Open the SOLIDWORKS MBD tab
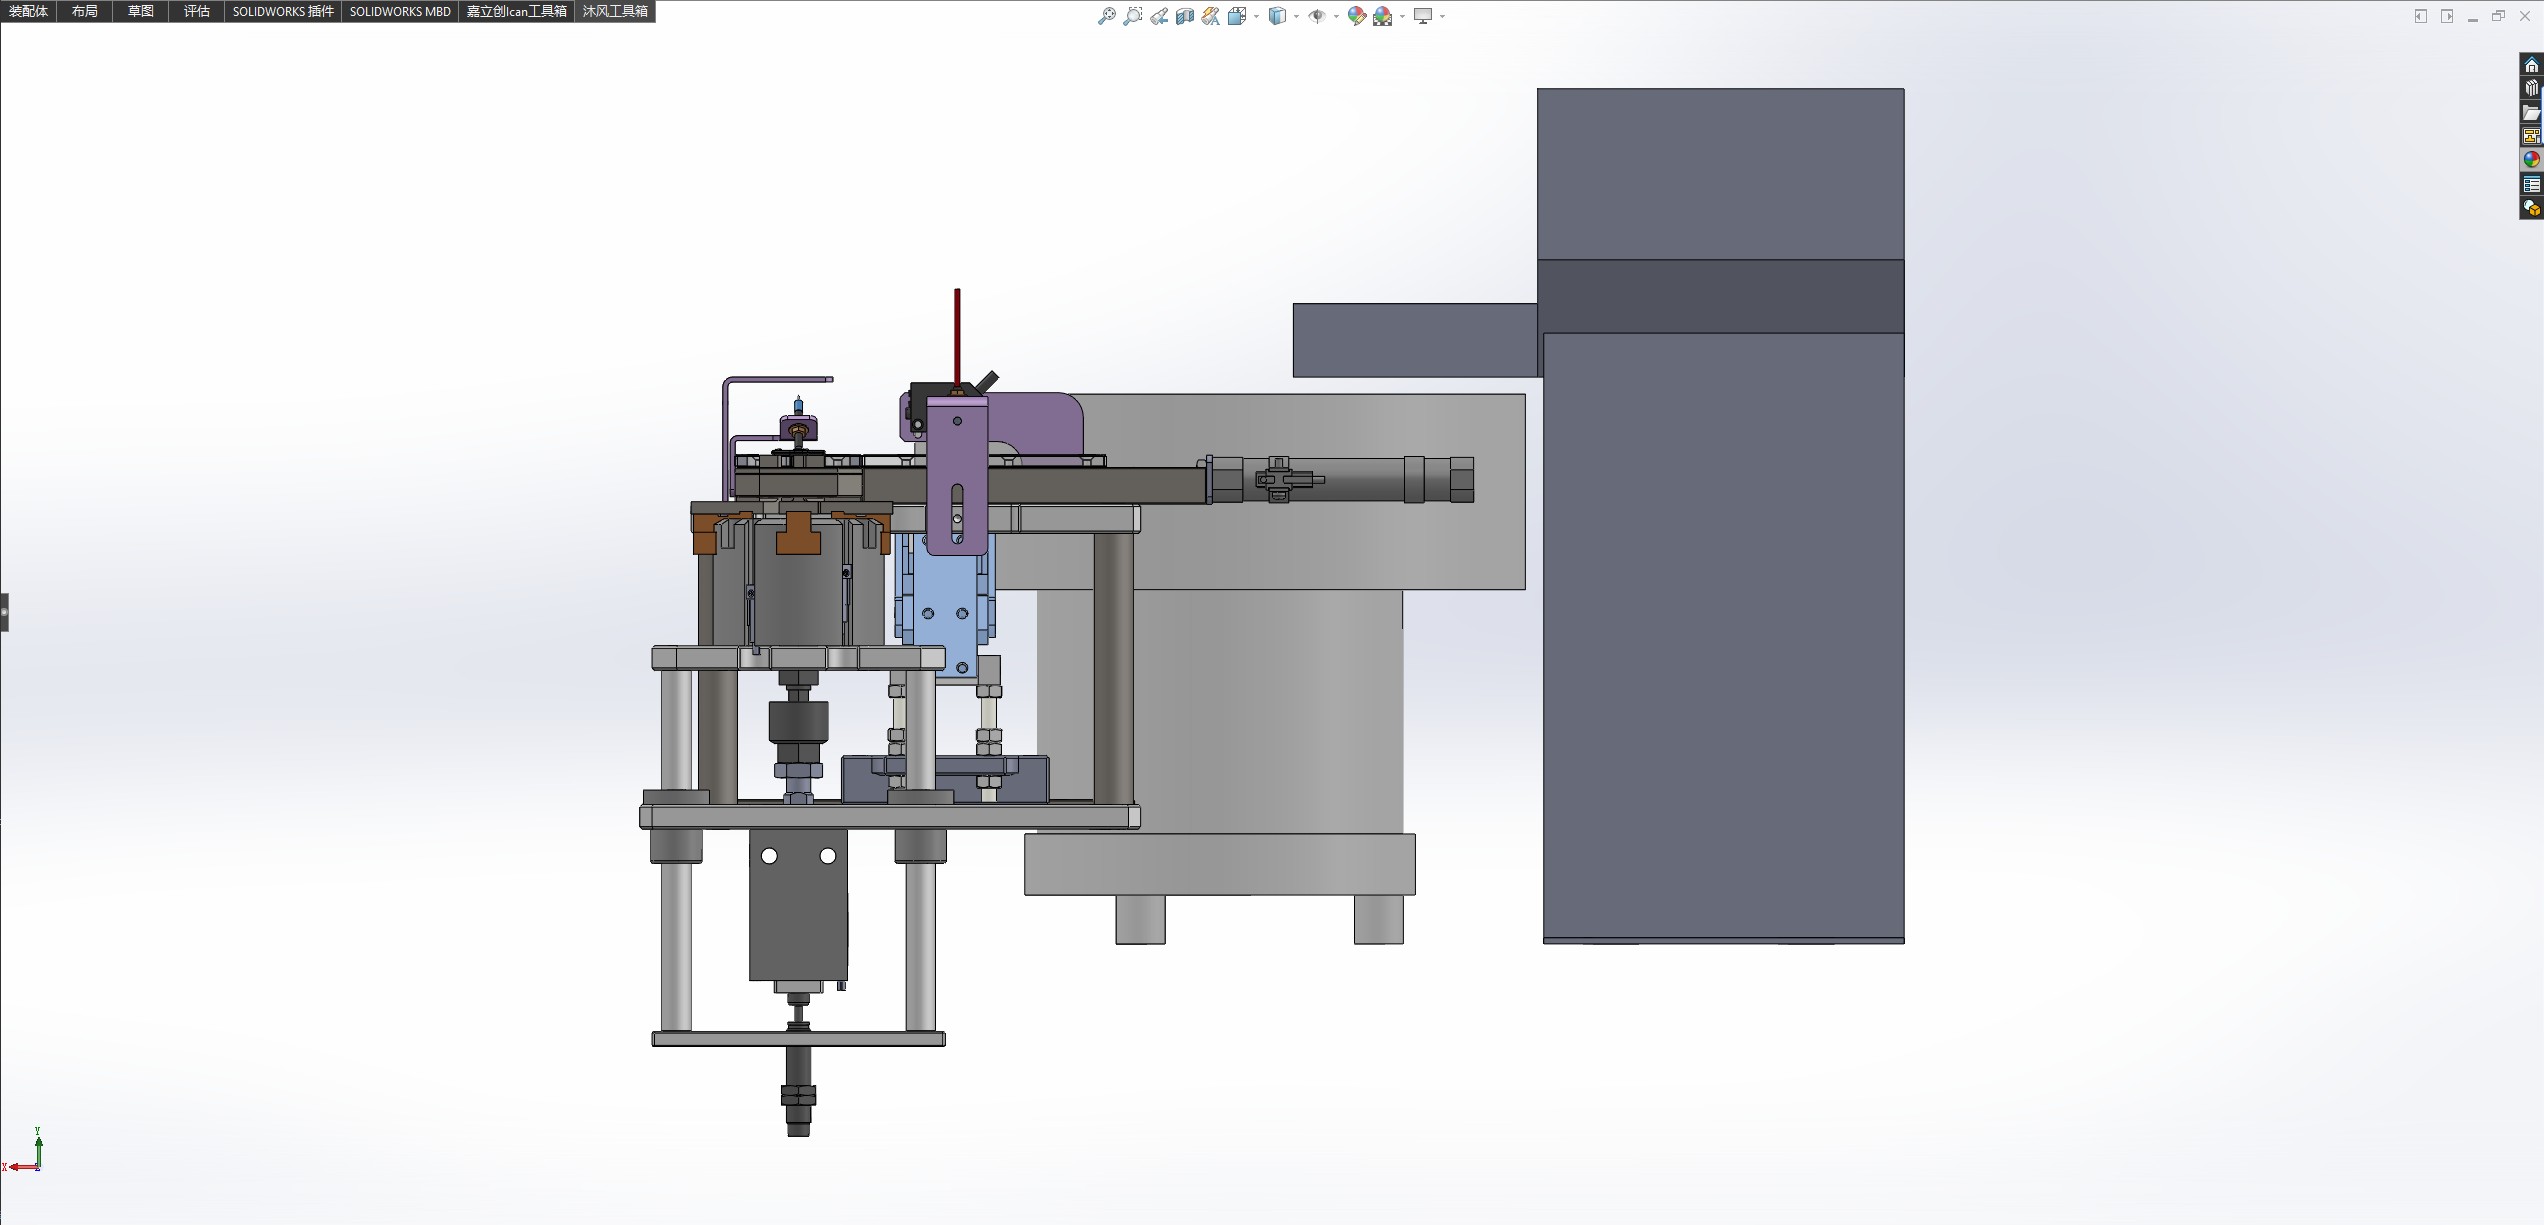Image resolution: width=2544 pixels, height=1225 pixels. (x=400, y=11)
